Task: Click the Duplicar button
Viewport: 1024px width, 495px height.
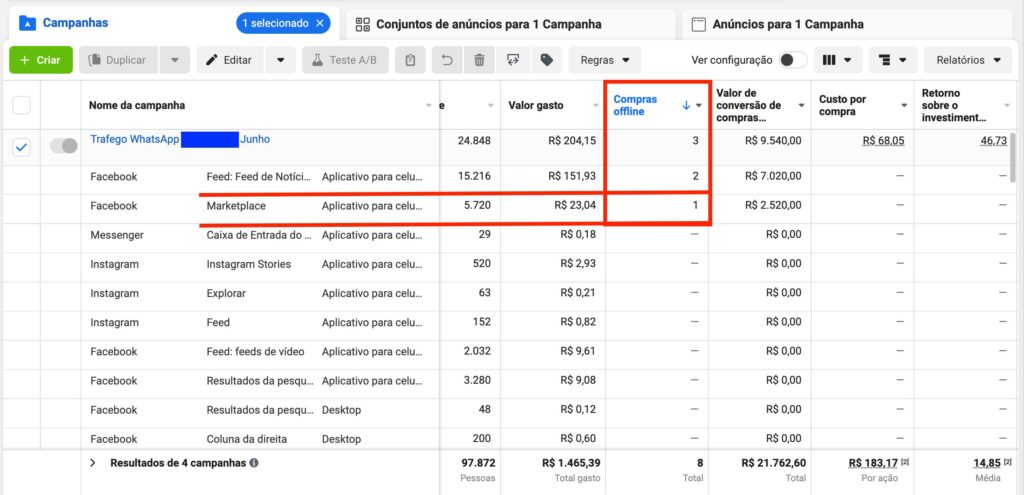Action: point(118,60)
